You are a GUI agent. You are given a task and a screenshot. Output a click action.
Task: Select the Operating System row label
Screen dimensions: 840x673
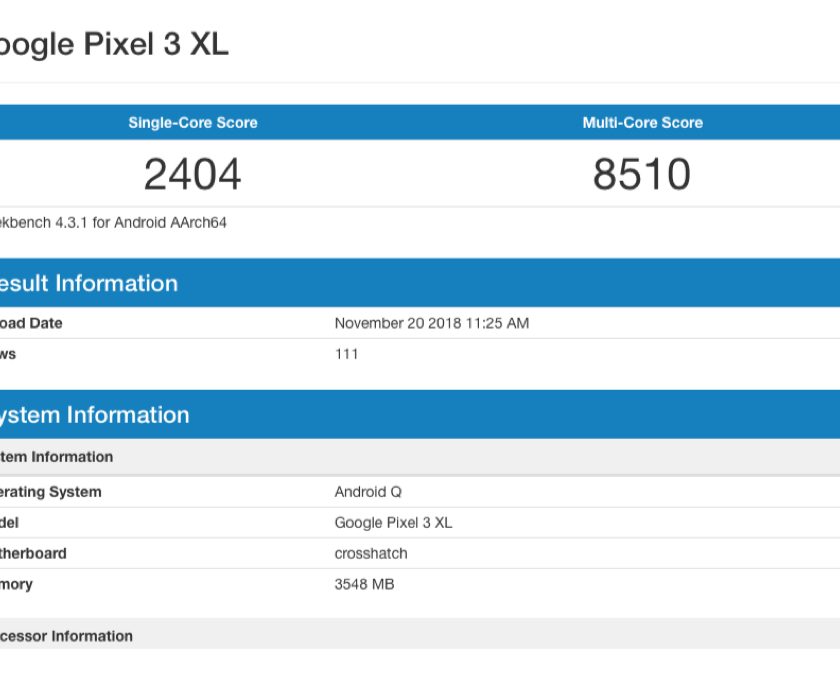coord(50,492)
